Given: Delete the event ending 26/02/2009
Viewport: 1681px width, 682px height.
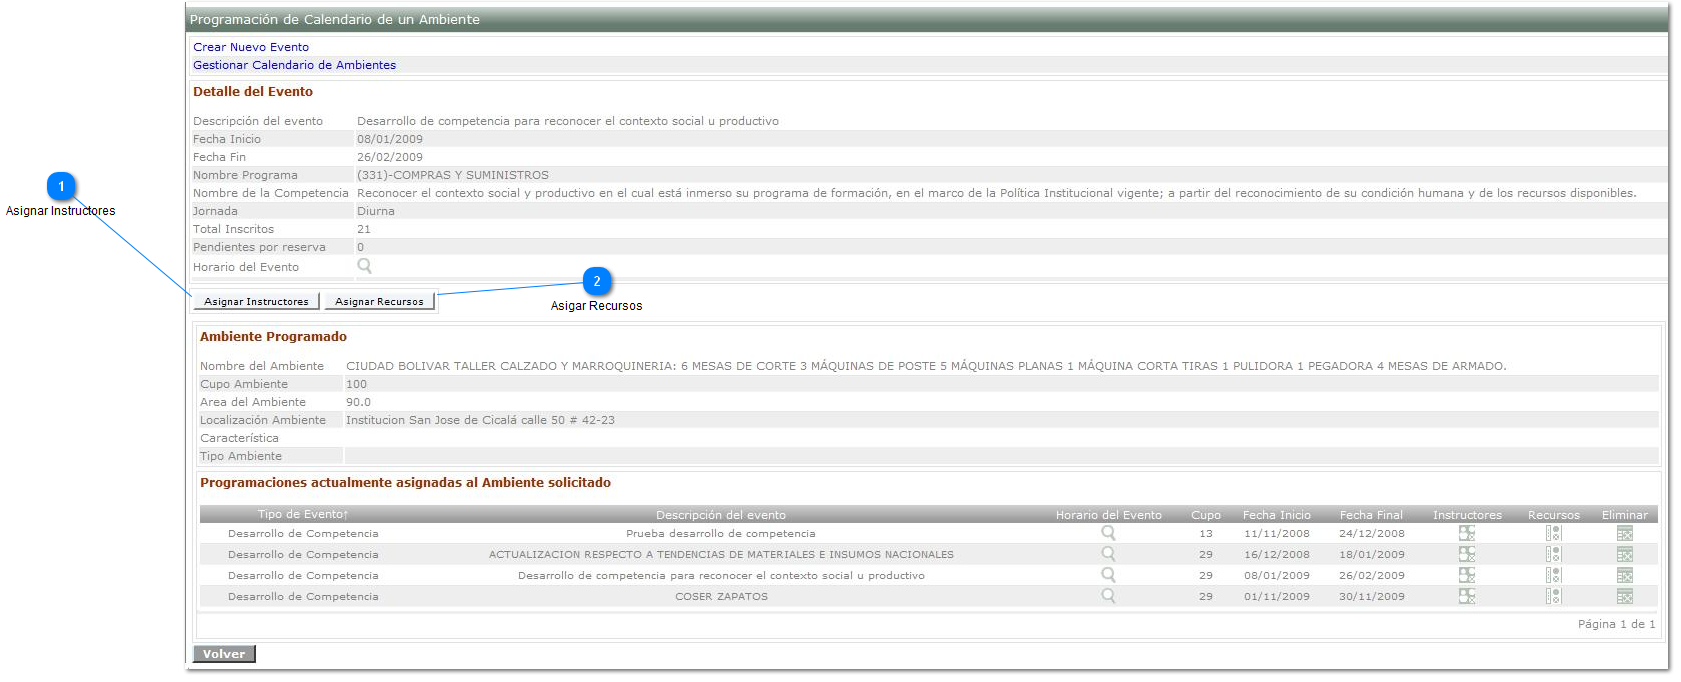Looking at the screenshot, I should 1625,575.
